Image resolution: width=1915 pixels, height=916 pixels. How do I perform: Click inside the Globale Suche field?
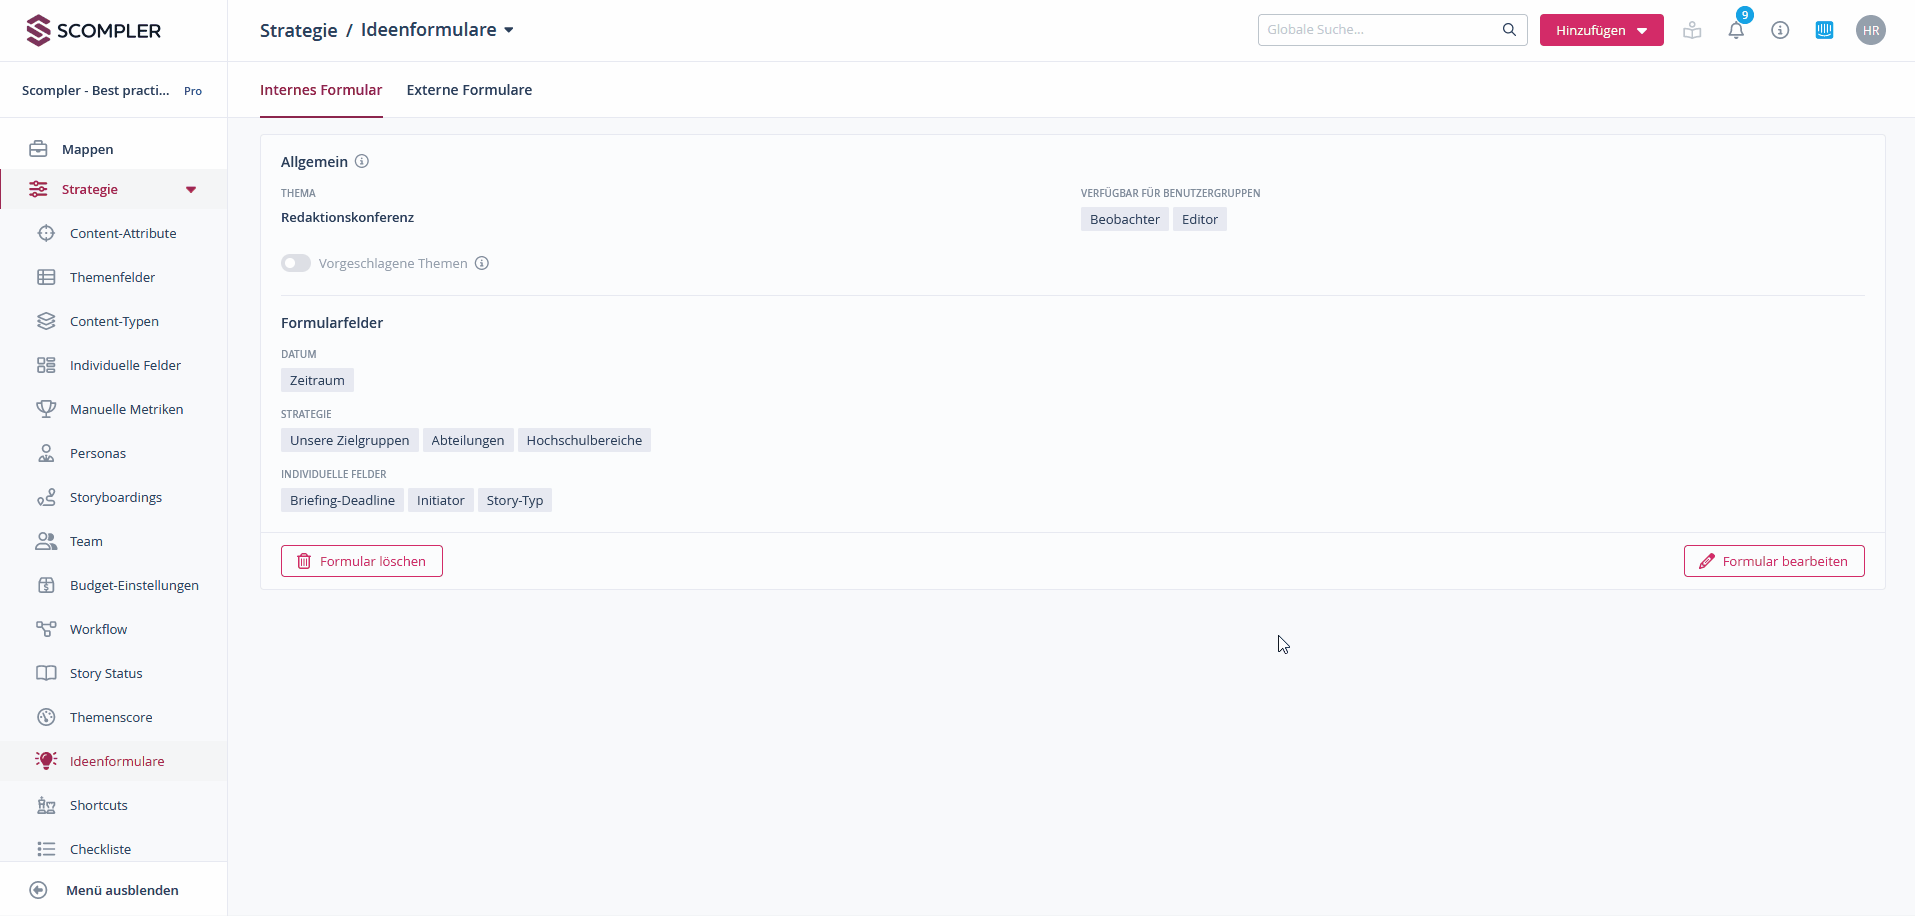1380,29
